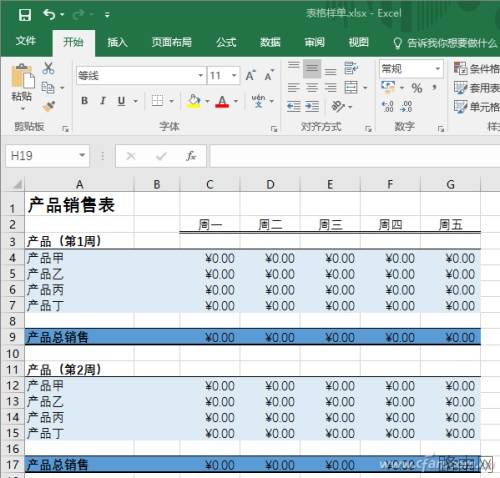Image resolution: width=500 pixels, height=478 pixels.
Task: Open Conditional Formatting 条件格式
Action: pyautogui.click(x=477, y=69)
